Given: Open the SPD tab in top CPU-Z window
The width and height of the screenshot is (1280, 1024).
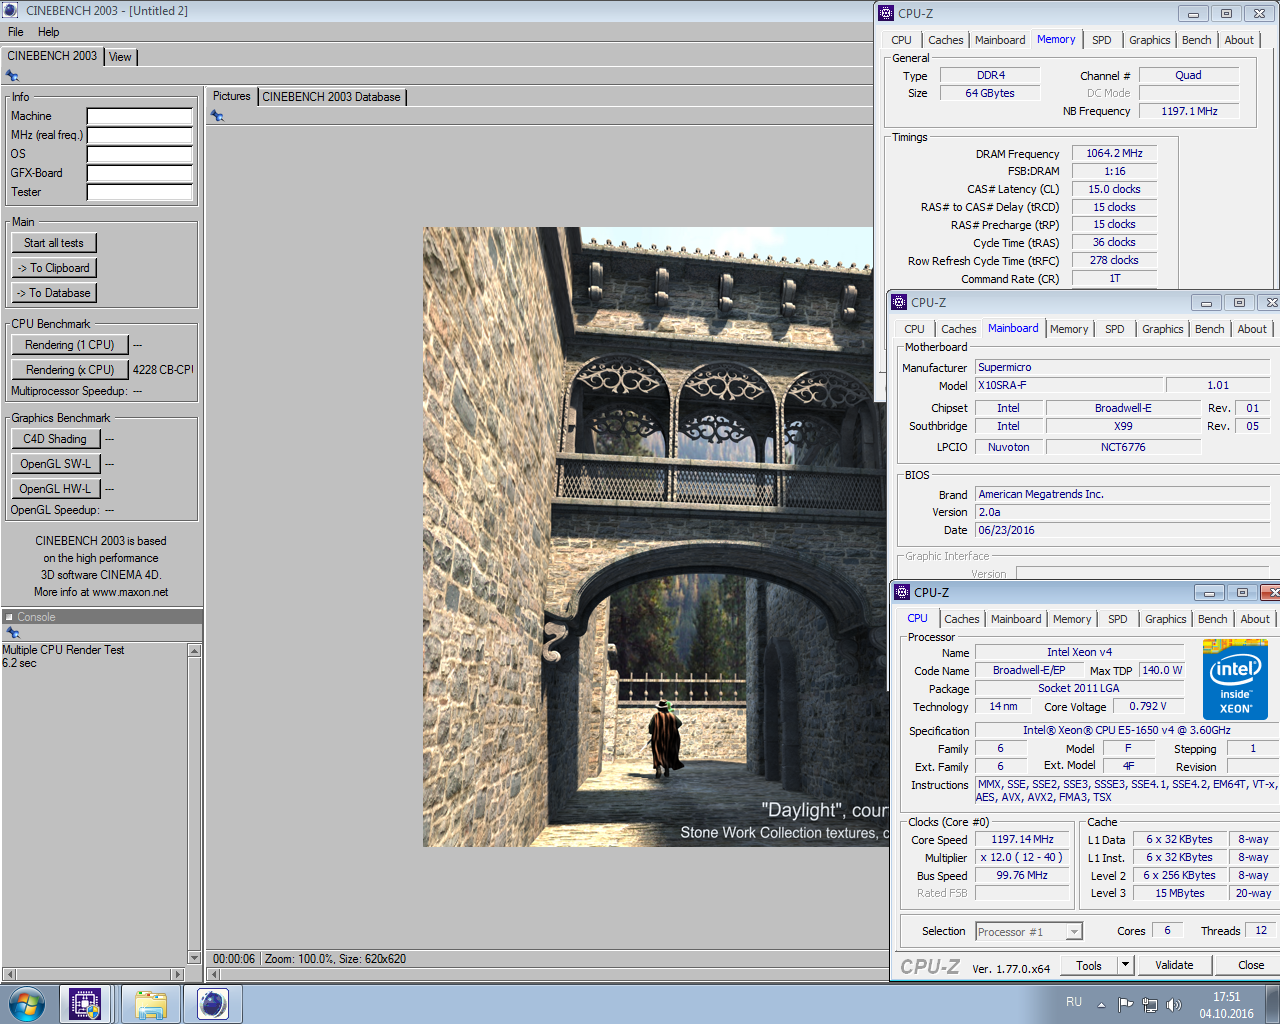Looking at the screenshot, I should point(1101,40).
